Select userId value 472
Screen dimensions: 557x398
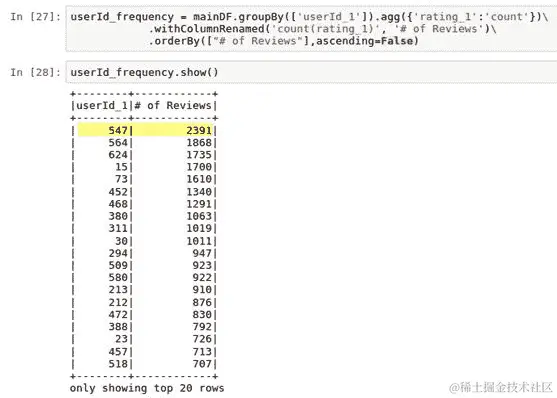tap(118, 314)
